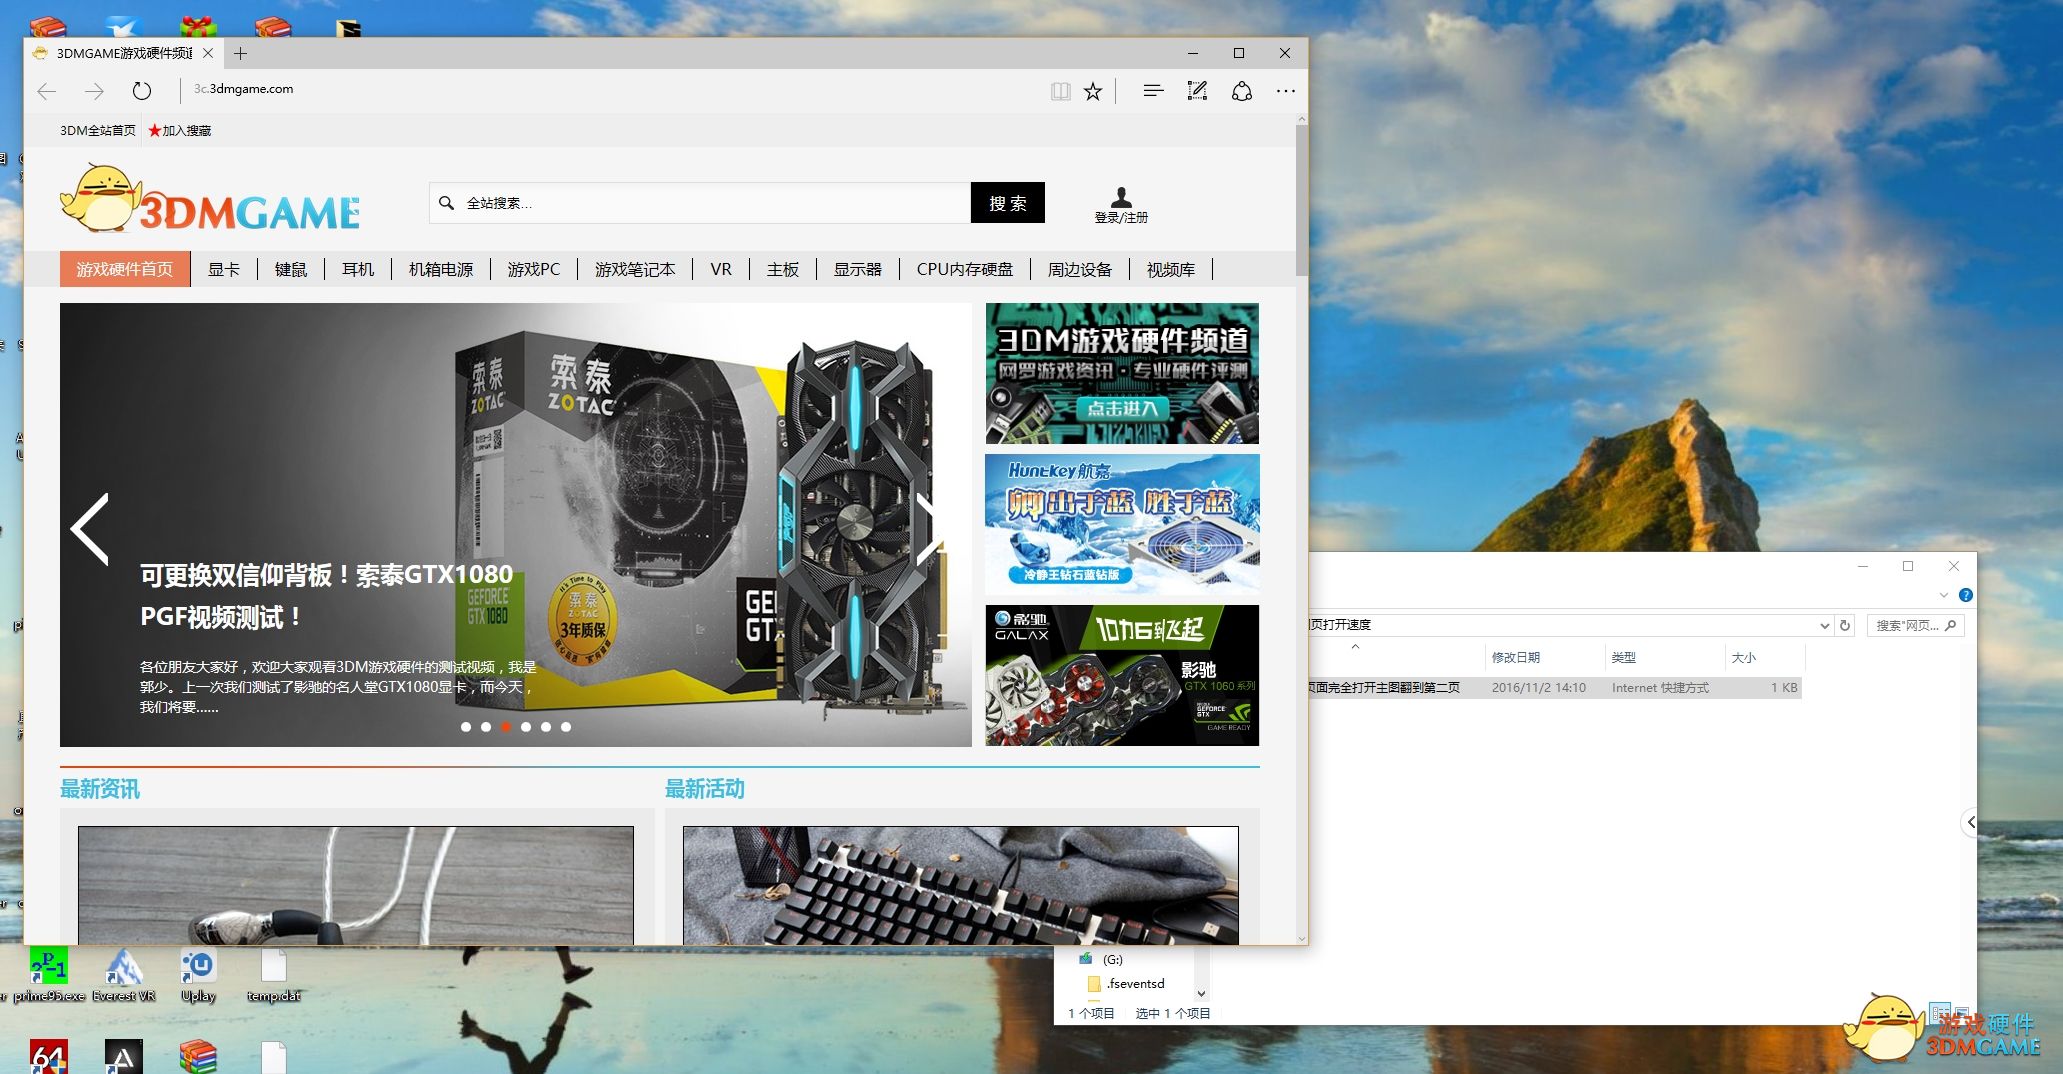Open the 显卡 category
This screenshot has height=1074, width=2063.
tap(224, 269)
